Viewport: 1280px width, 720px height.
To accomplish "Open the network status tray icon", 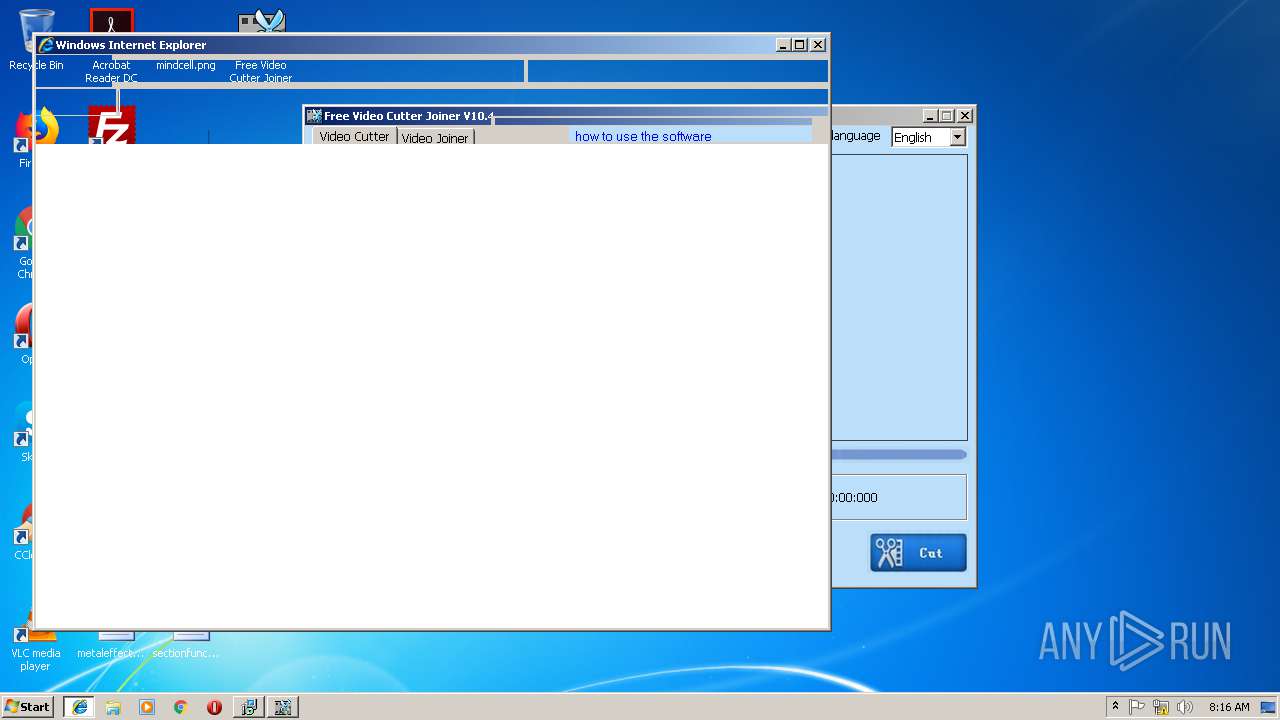I will coord(1161,707).
